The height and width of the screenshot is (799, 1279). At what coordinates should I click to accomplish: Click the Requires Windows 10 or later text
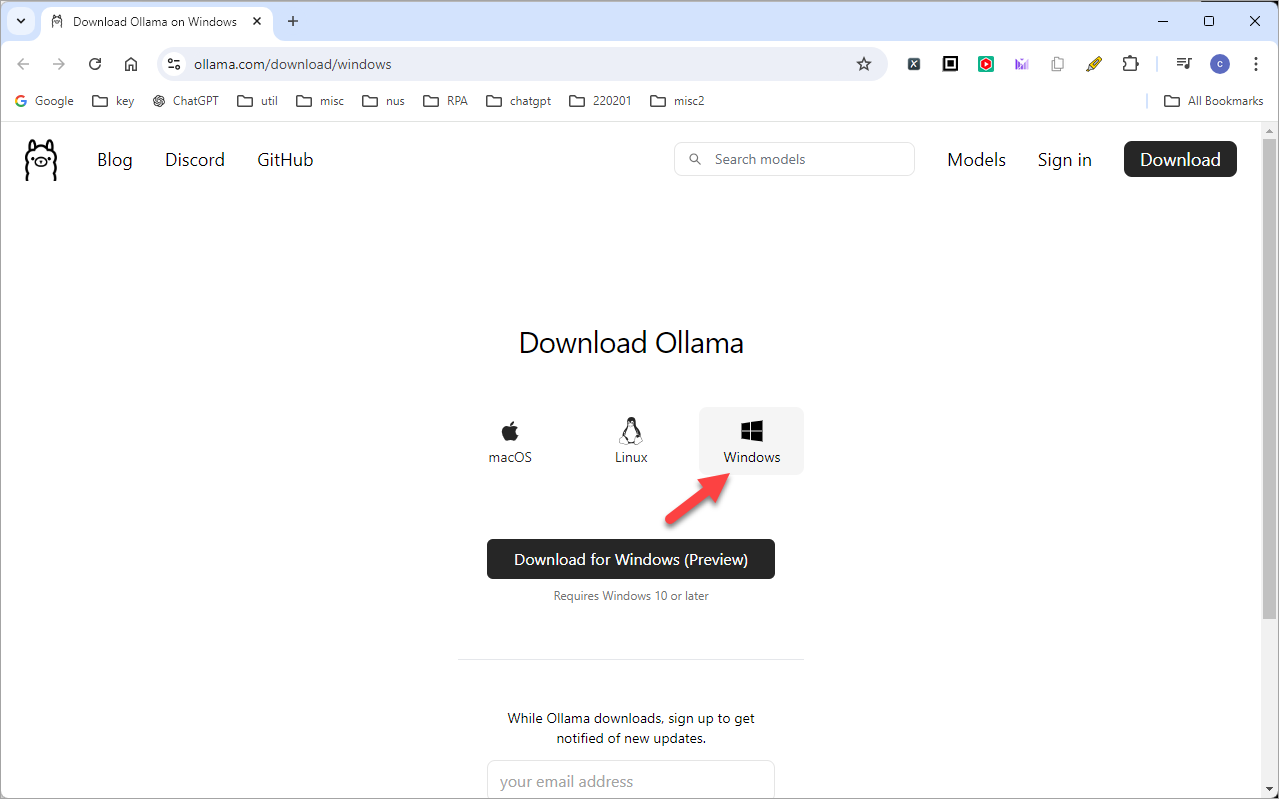point(631,596)
